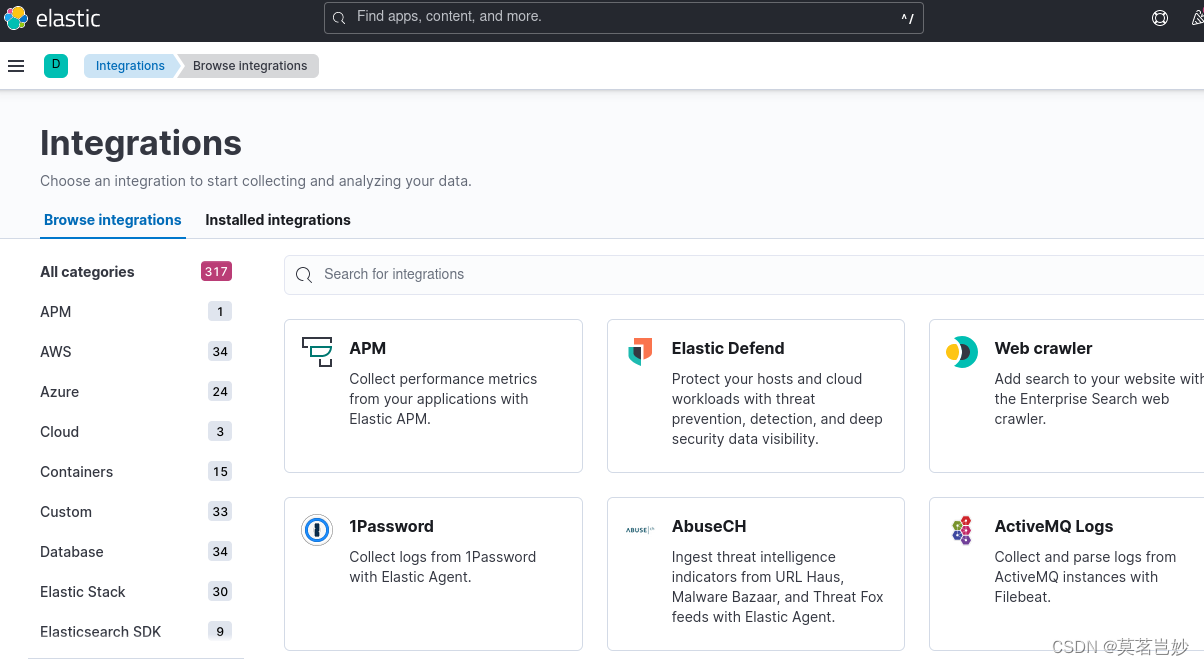The image size is (1204, 665).
Task: Click the APM integration icon
Action: click(317, 352)
